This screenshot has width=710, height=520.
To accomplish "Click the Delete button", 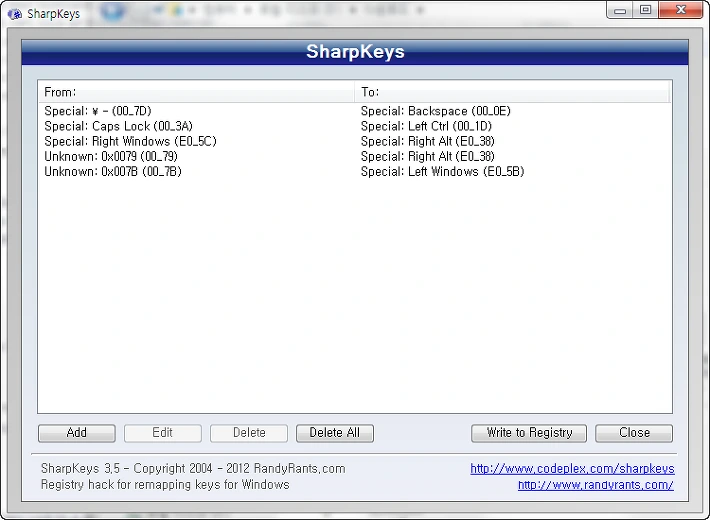I will tap(249, 433).
